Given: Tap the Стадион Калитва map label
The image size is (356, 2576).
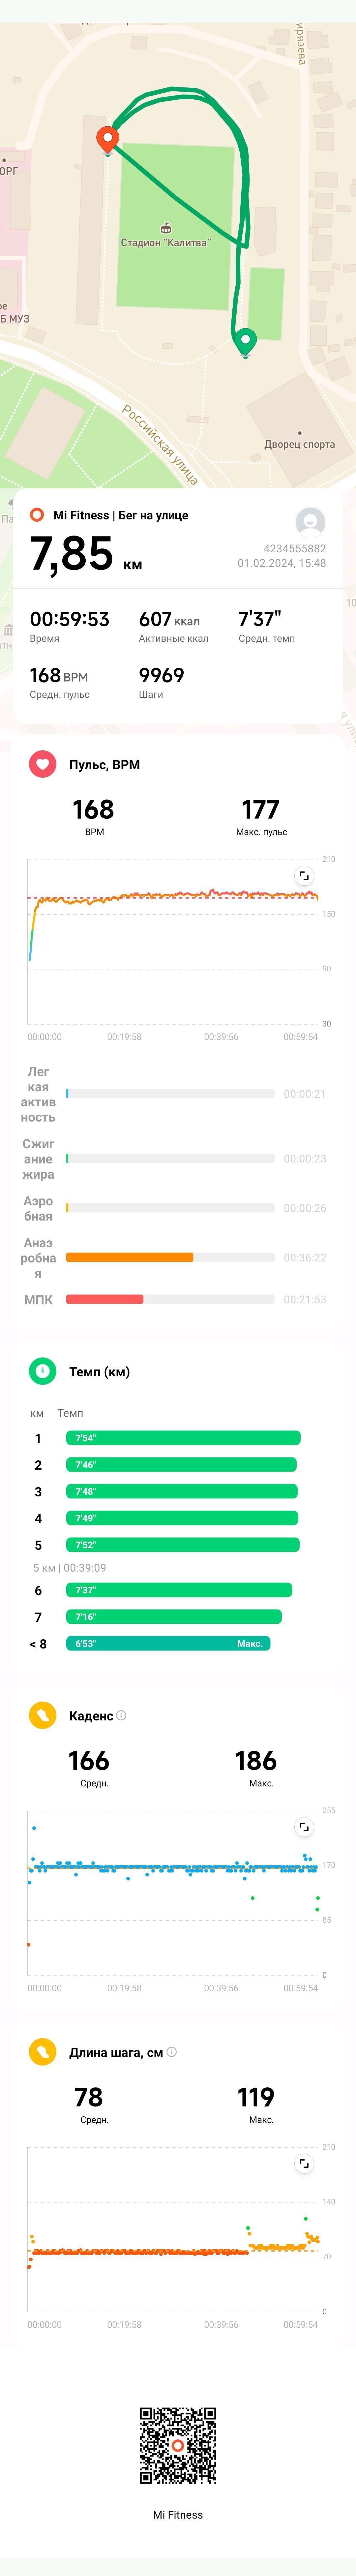Looking at the screenshot, I should [x=166, y=242].
